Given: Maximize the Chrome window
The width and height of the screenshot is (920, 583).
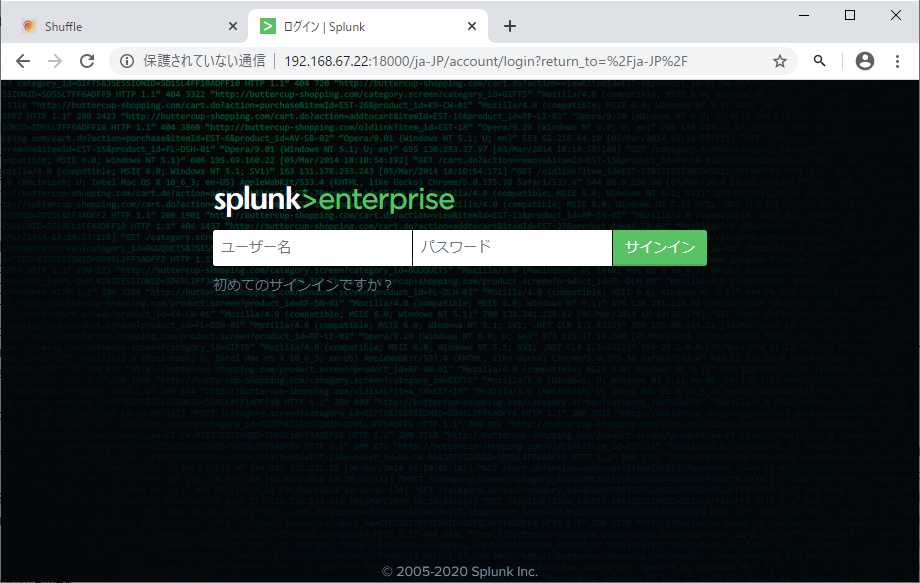Looking at the screenshot, I should coord(850,15).
